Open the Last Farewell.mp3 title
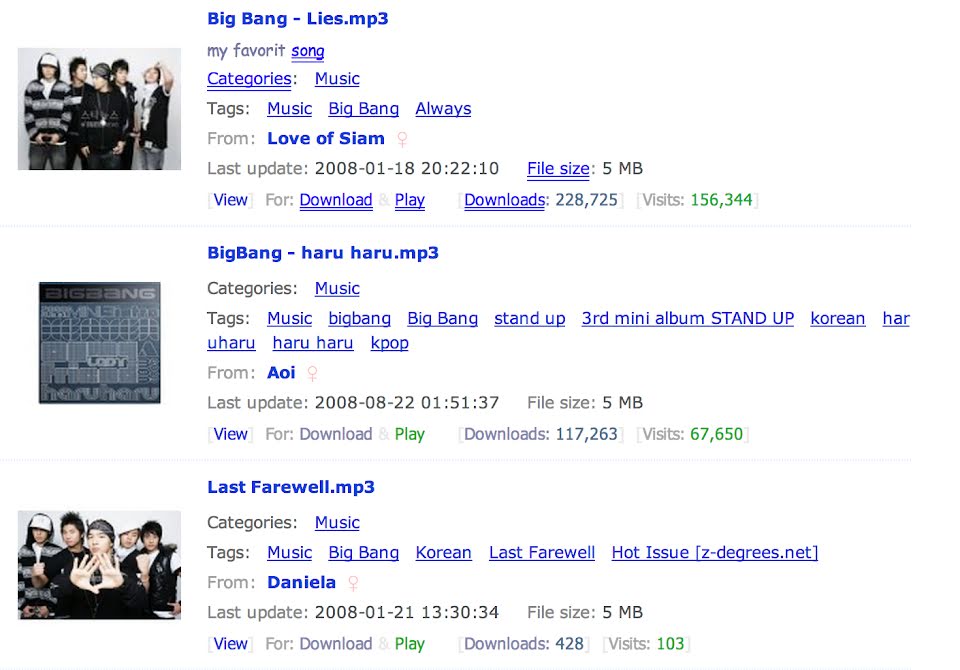Image resolution: width=960 pixels, height=670 pixels. click(x=291, y=487)
